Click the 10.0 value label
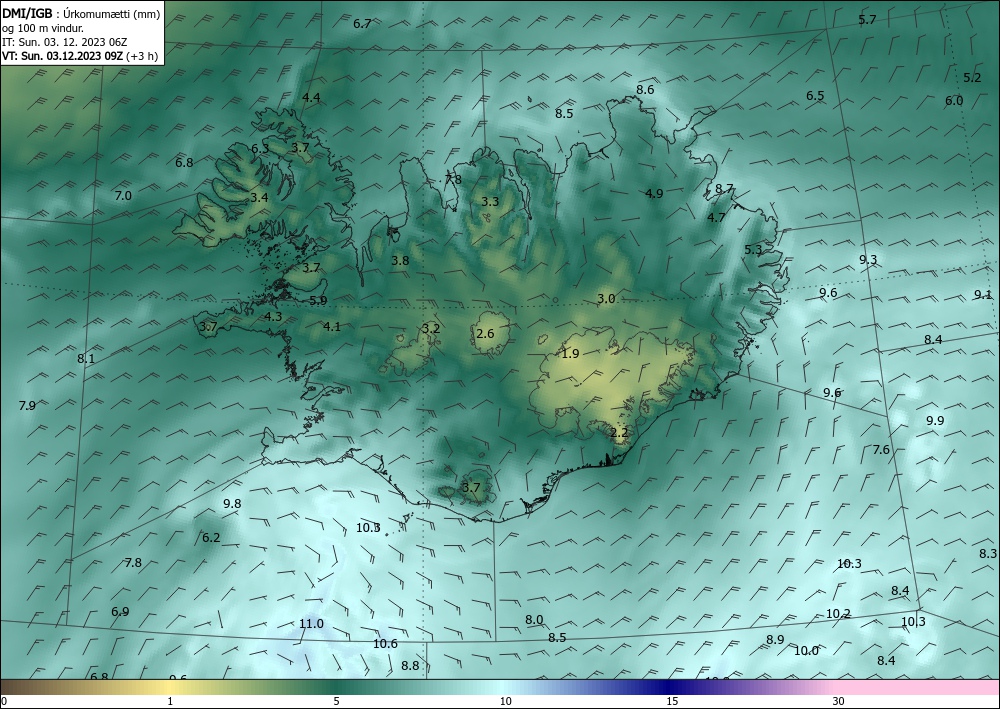The height and width of the screenshot is (709, 1000). tap(807, 651)
